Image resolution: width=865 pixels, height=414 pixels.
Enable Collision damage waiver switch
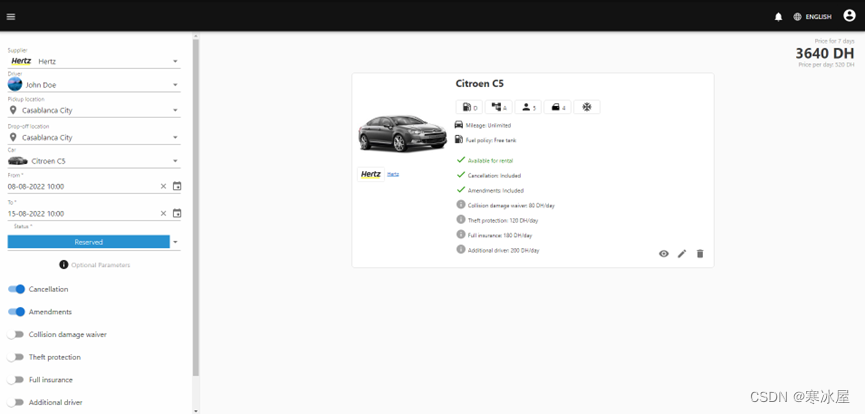[15, 335]
